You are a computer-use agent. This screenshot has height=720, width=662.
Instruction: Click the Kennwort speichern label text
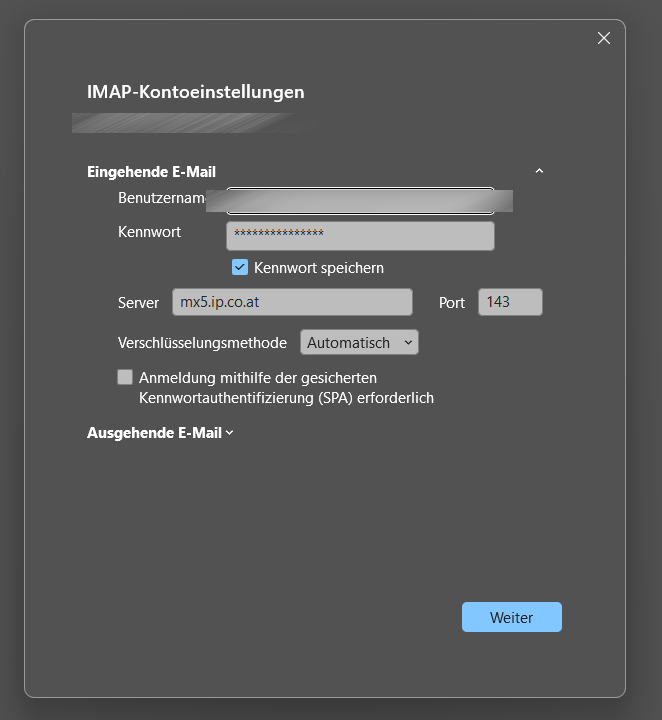[x=319, y=268]
